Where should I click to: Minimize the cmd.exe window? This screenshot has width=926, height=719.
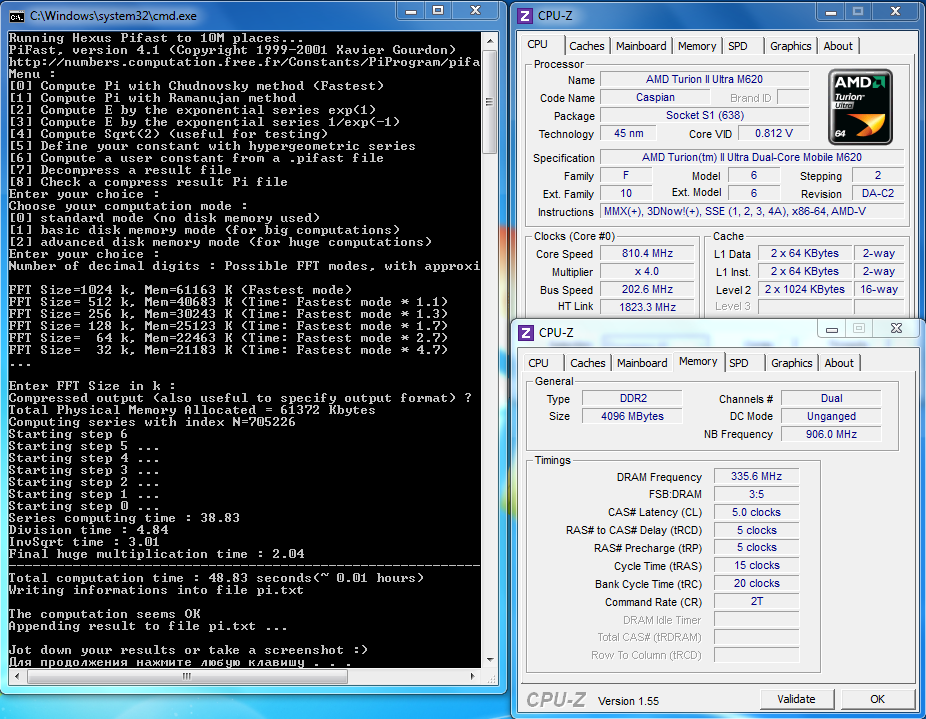pos(411,11)
